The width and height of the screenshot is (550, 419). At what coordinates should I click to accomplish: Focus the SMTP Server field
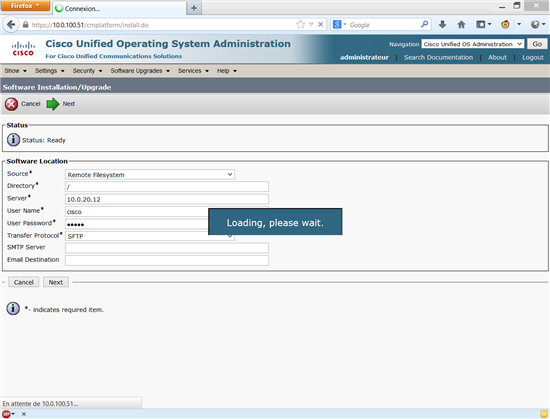click(167, 248)
